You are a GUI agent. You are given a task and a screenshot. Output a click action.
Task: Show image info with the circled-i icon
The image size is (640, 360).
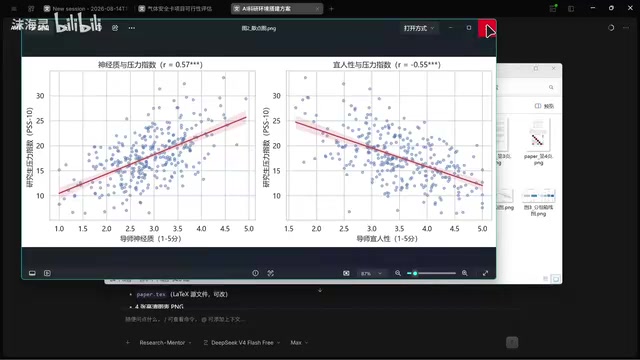click(256, 273)
